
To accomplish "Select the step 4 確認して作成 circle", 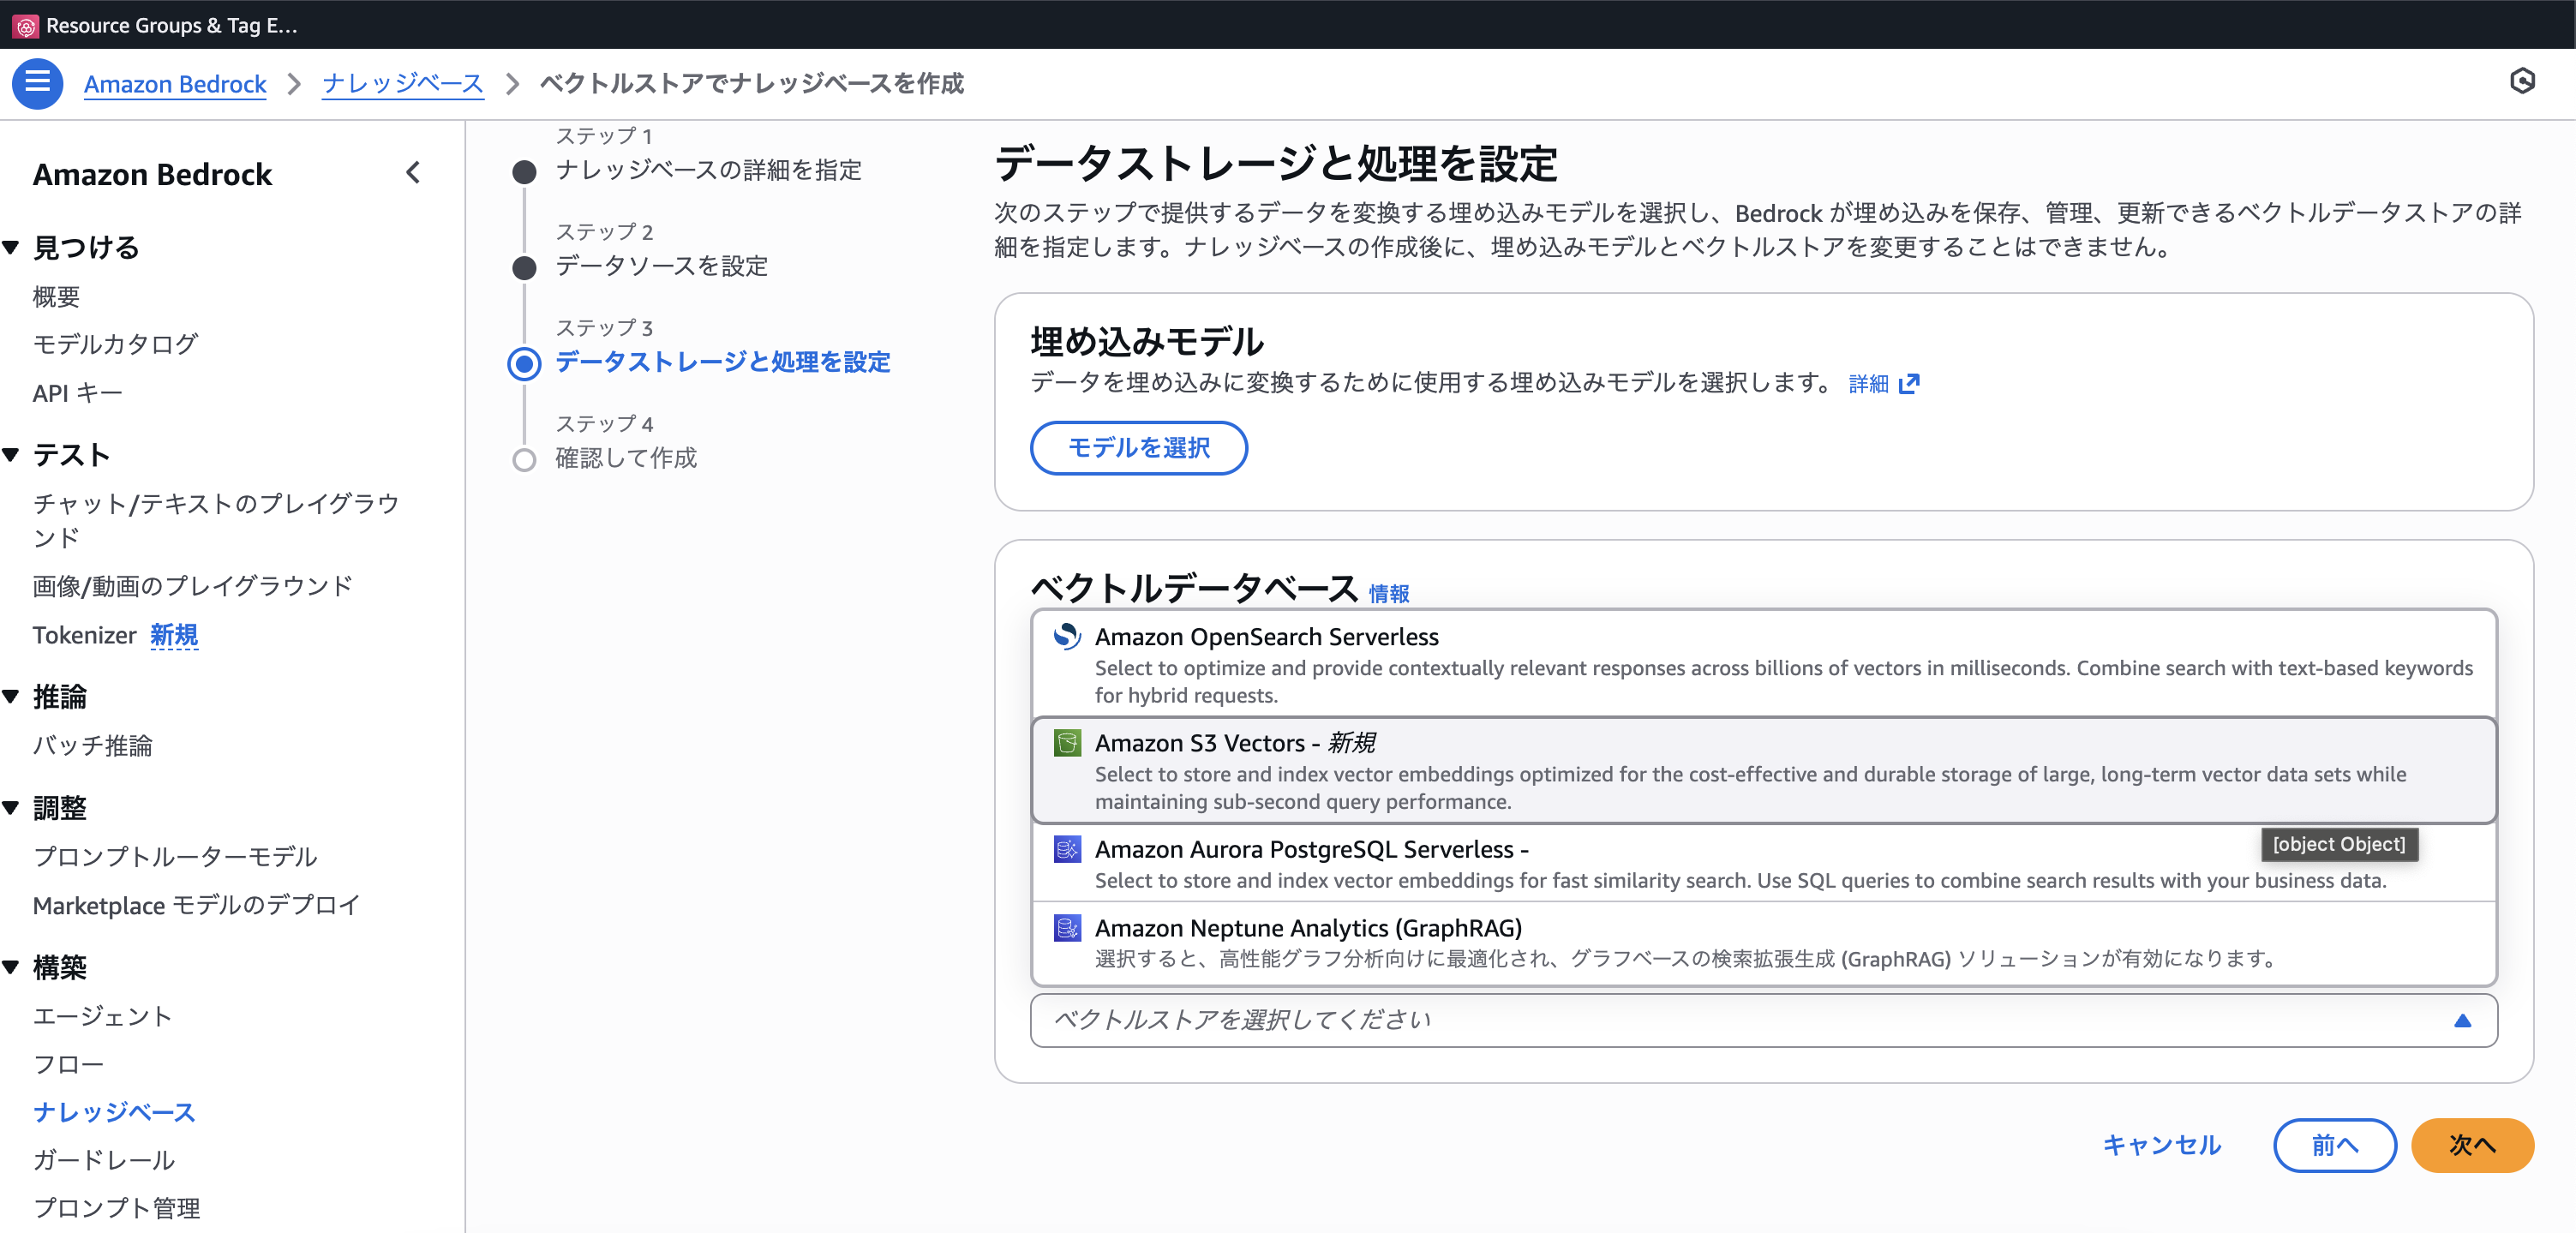I will 524,460.
